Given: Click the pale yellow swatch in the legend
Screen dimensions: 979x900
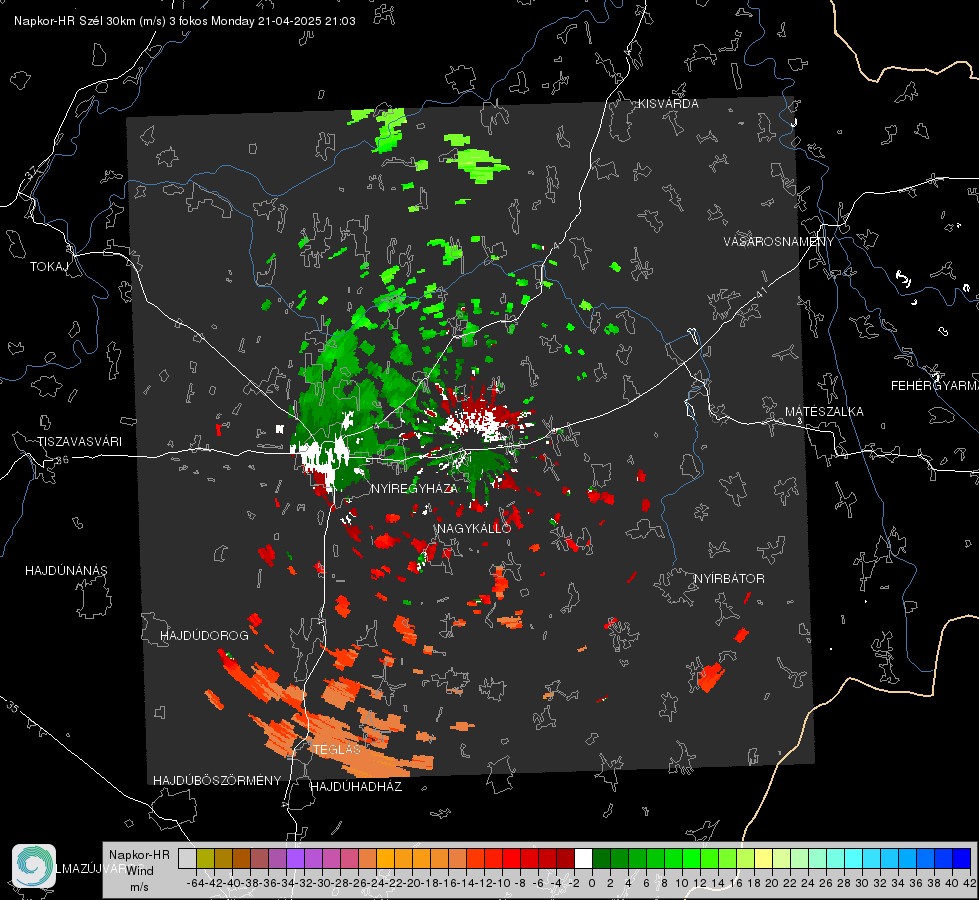Looking at the screenshot, I should [x=764, y=858].
